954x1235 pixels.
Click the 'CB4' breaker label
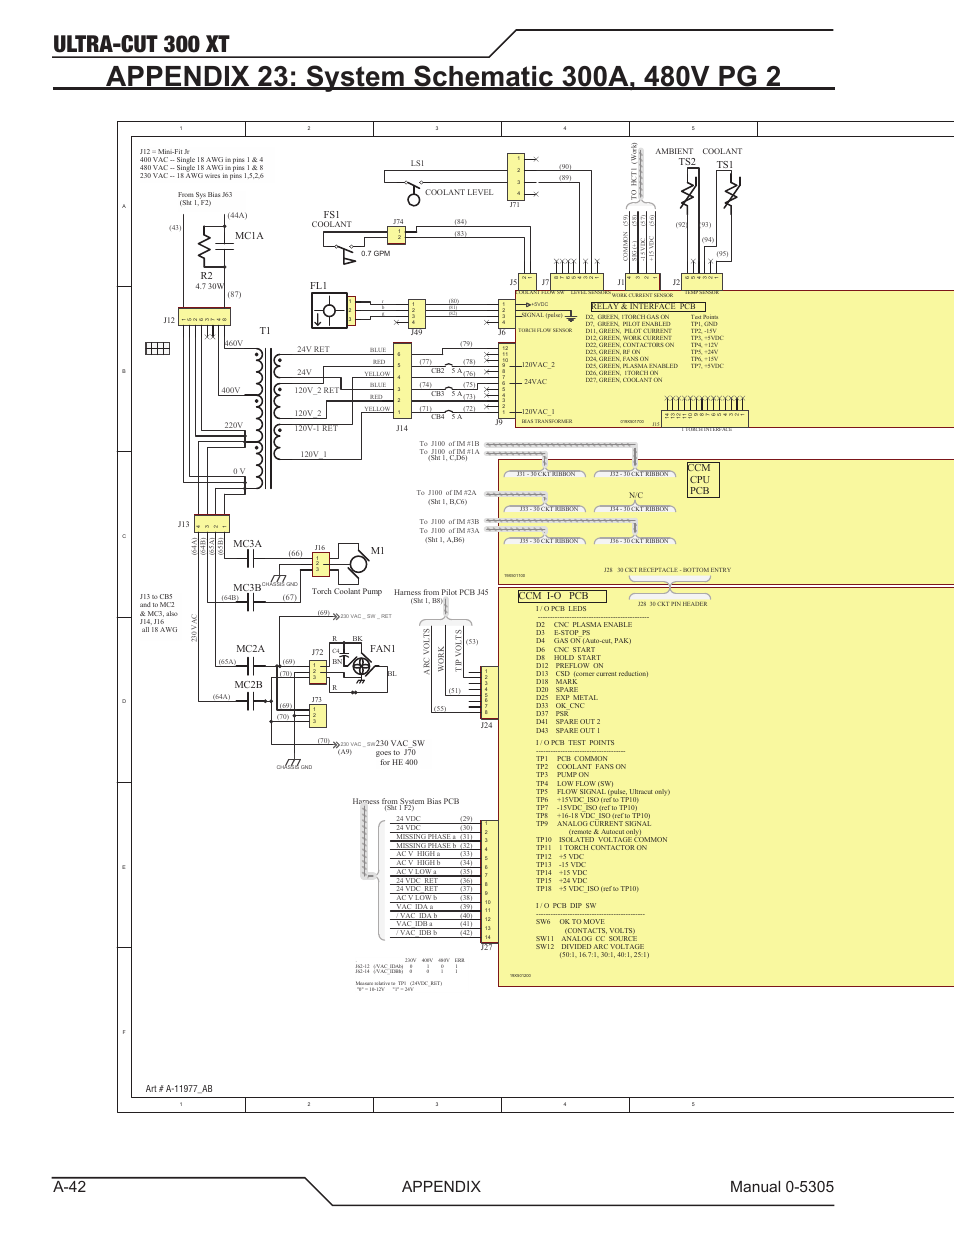coord(438,417)
